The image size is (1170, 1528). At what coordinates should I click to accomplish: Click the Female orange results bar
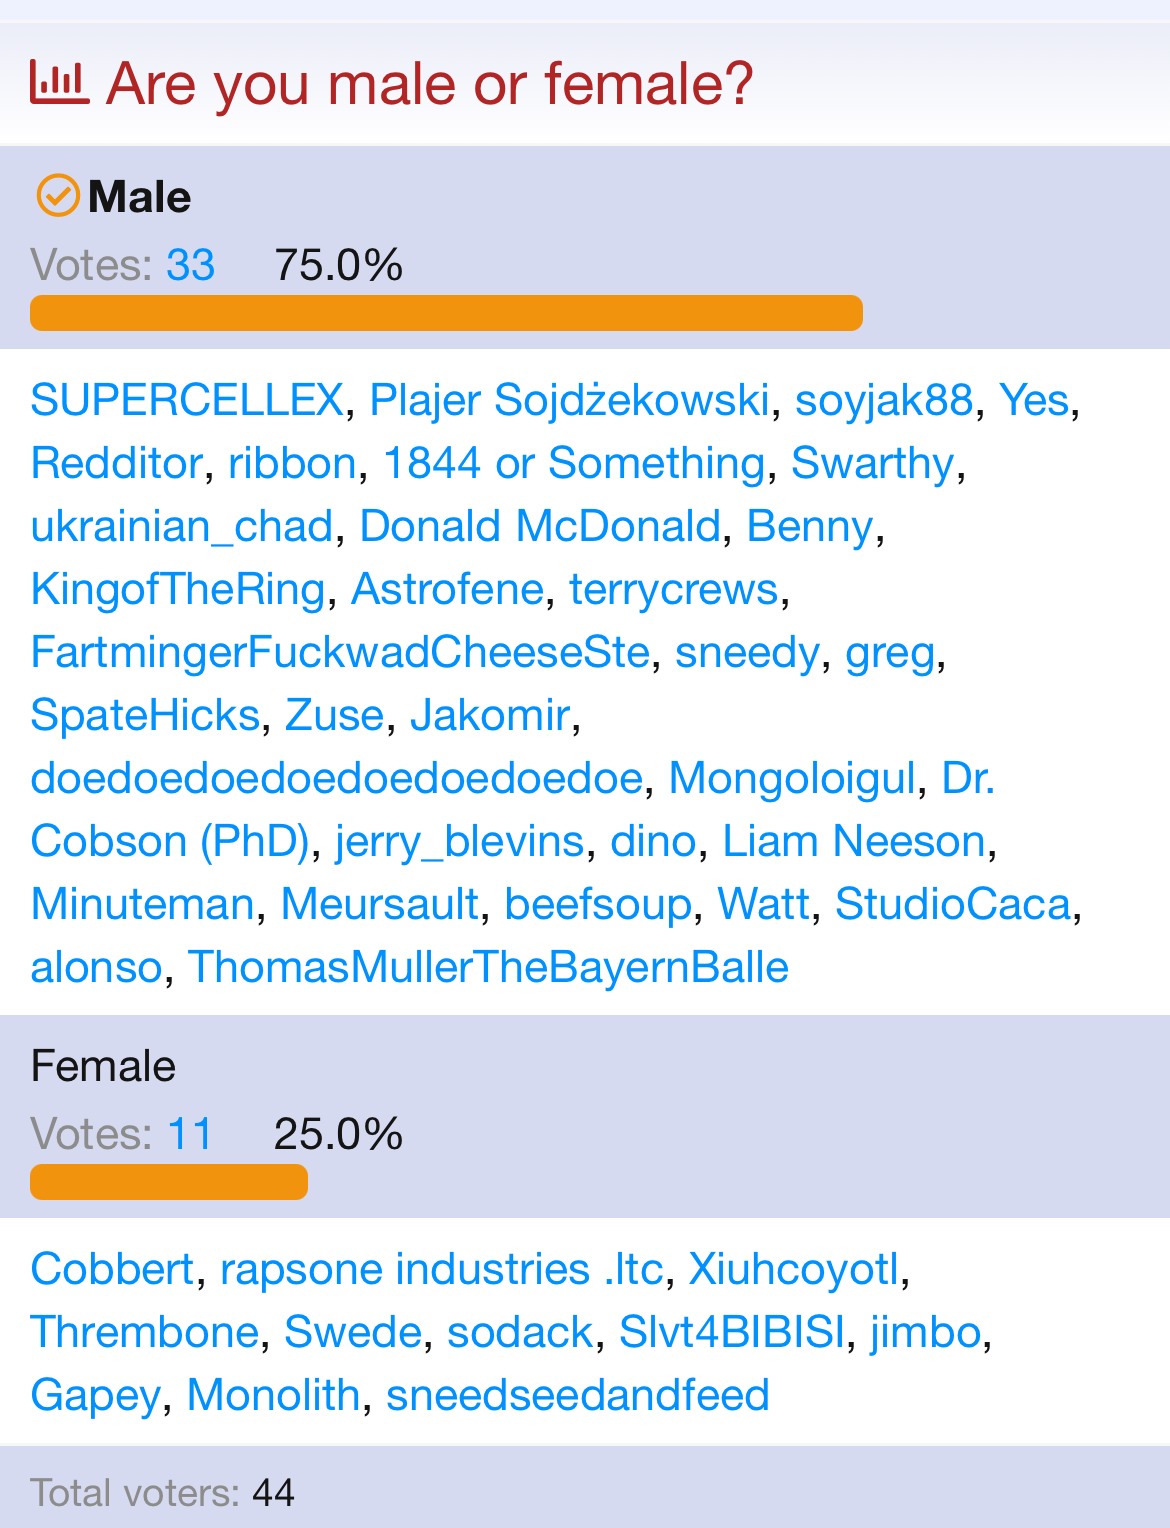(x=169, y=1182)
